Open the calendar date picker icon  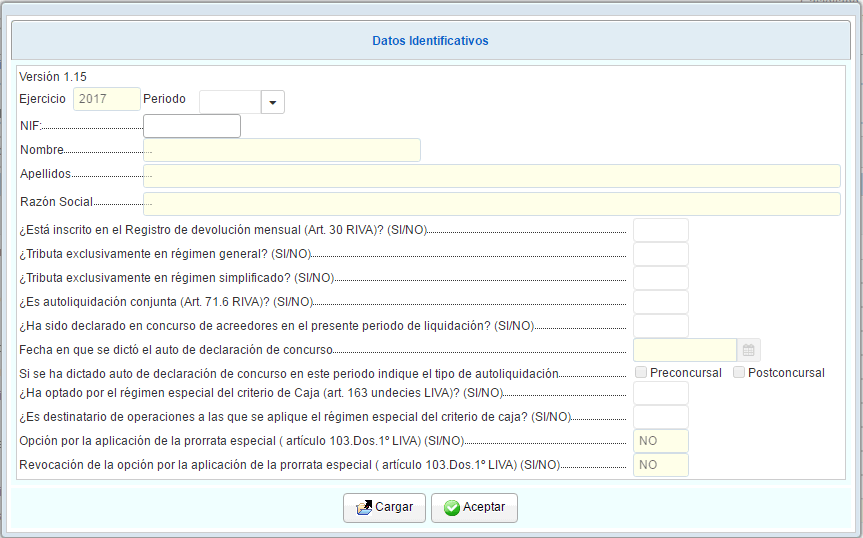(748, 350)
